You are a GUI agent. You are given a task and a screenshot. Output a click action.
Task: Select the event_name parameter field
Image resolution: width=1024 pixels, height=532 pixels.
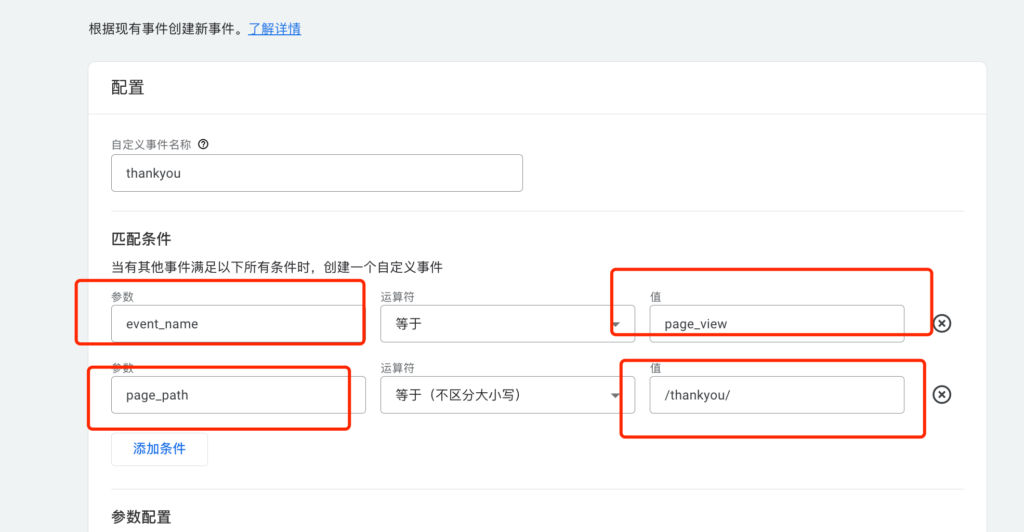click(x=238, y=324)
